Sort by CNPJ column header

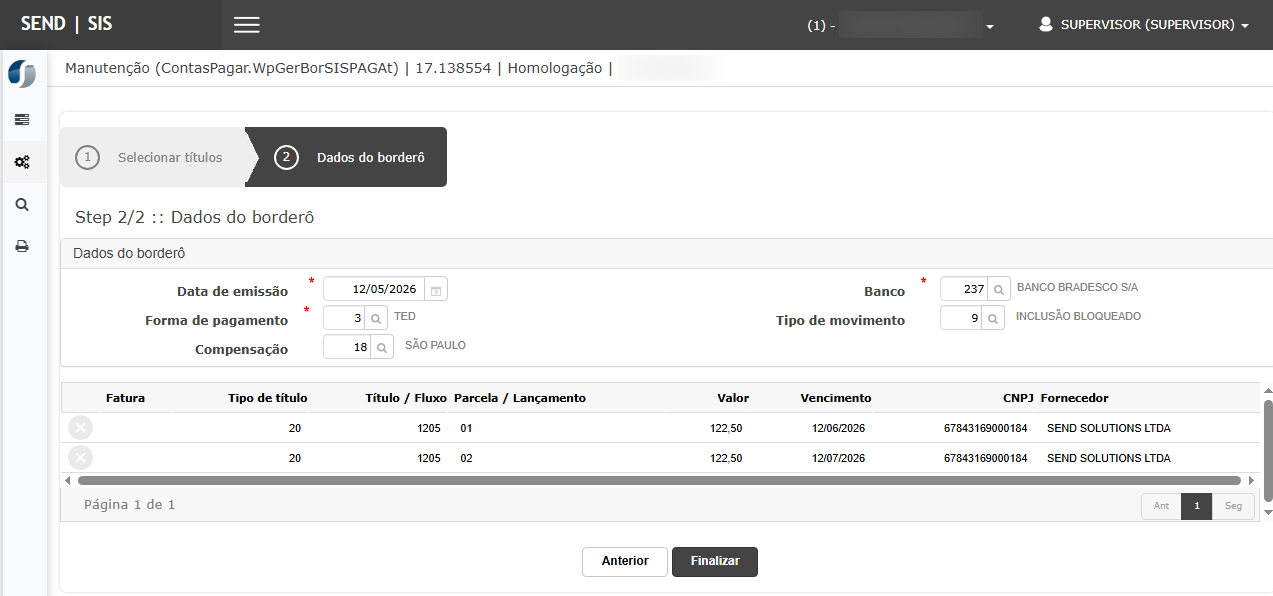[x=1018, y=398]
